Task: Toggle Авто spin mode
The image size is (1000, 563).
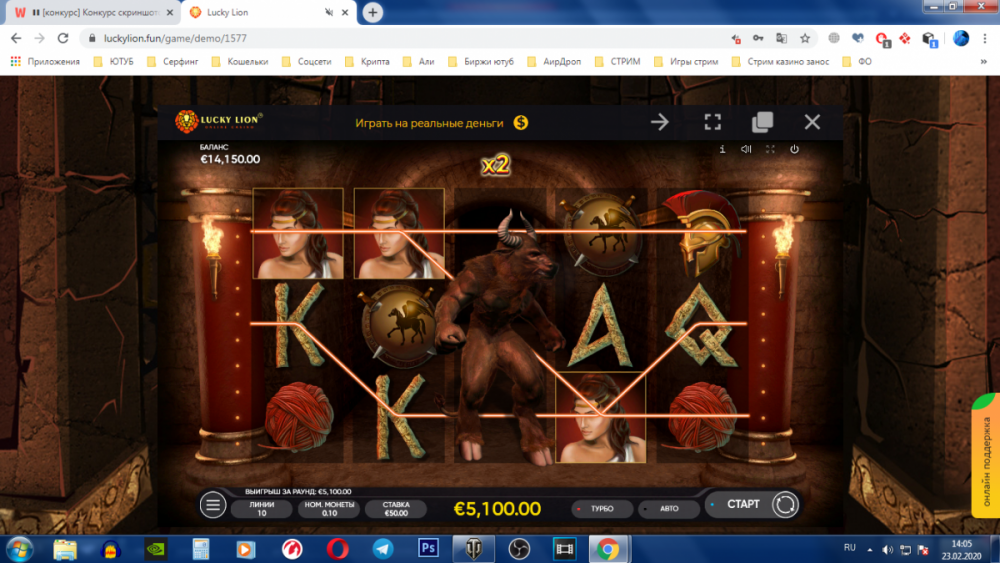Action: click(x=667, y=508)
